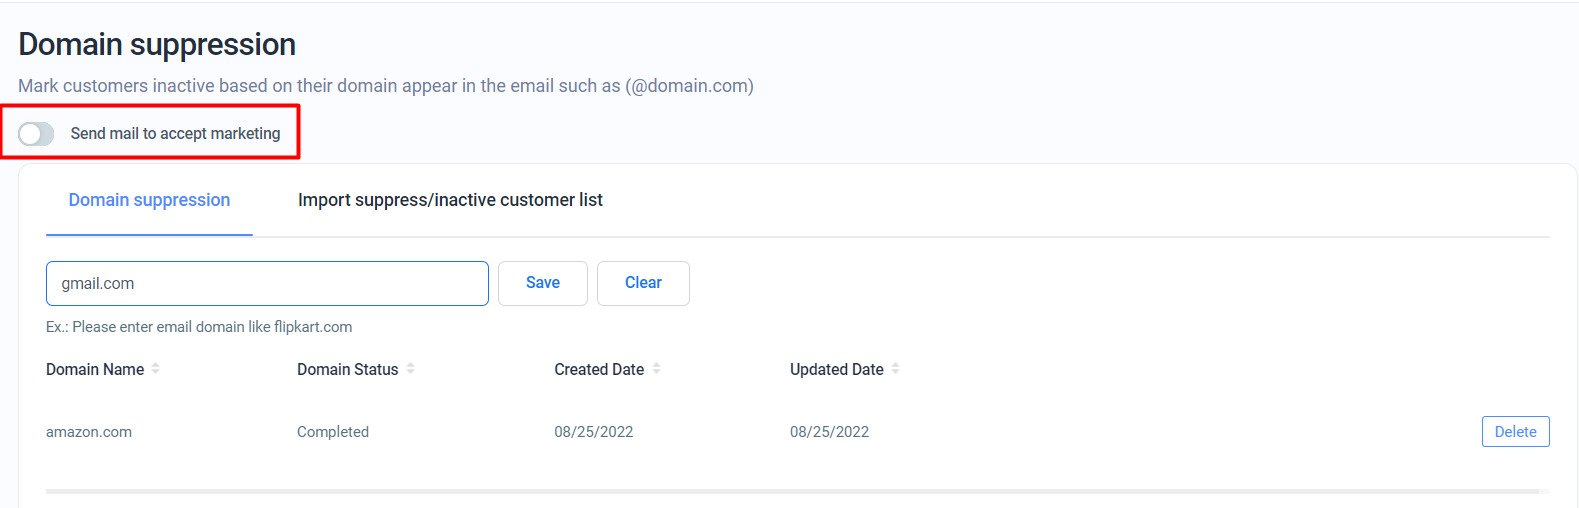Click the horizontal scrollbar below the table
The width and height of the screenshot is (1579, 508).
[792, 491]
